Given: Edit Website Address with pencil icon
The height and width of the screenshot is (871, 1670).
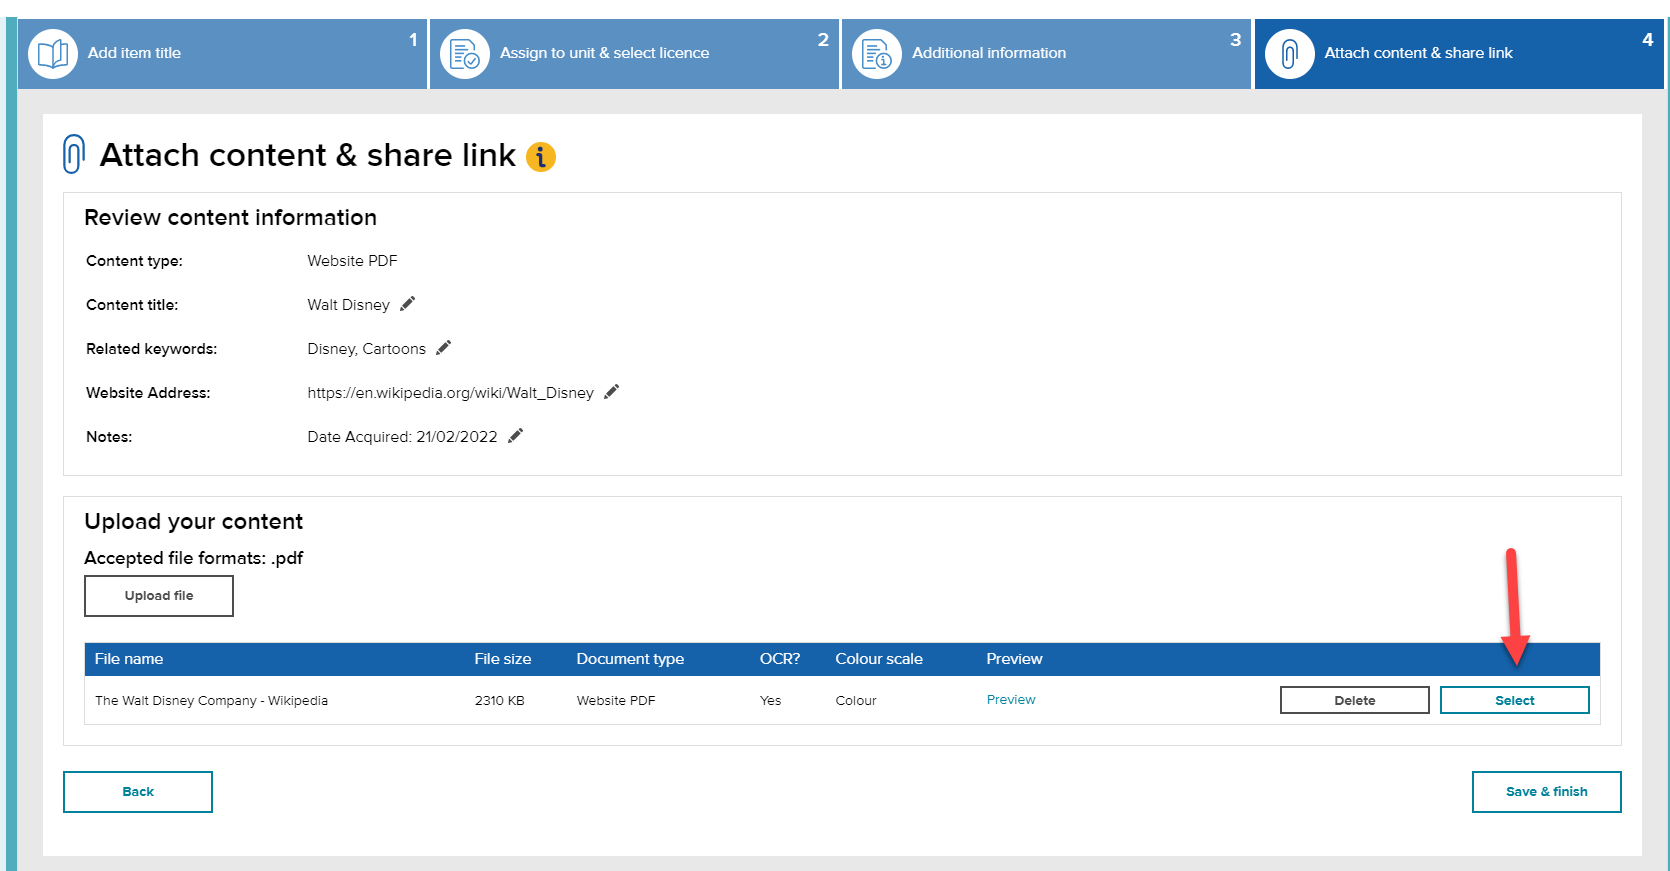Looking at the screenshot, I should (x=611, y=392).
